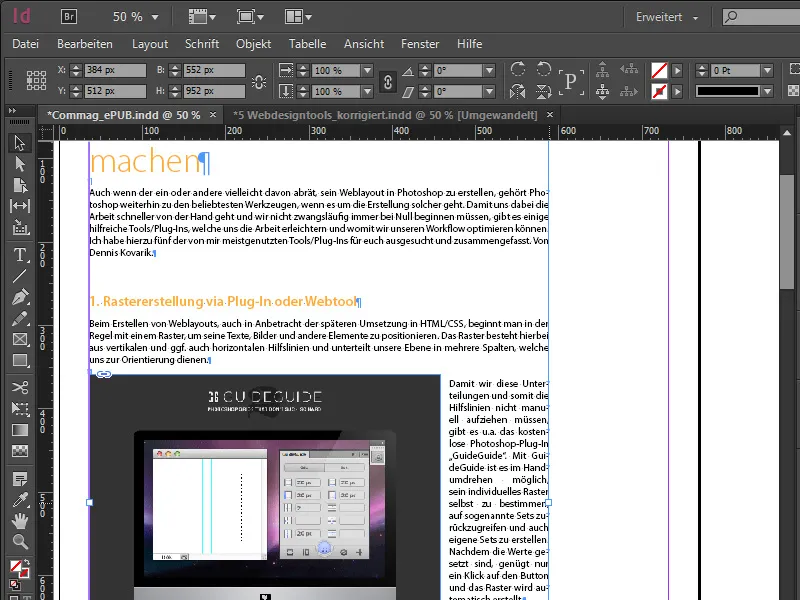Open the Fenster menu

click(420, 44)
